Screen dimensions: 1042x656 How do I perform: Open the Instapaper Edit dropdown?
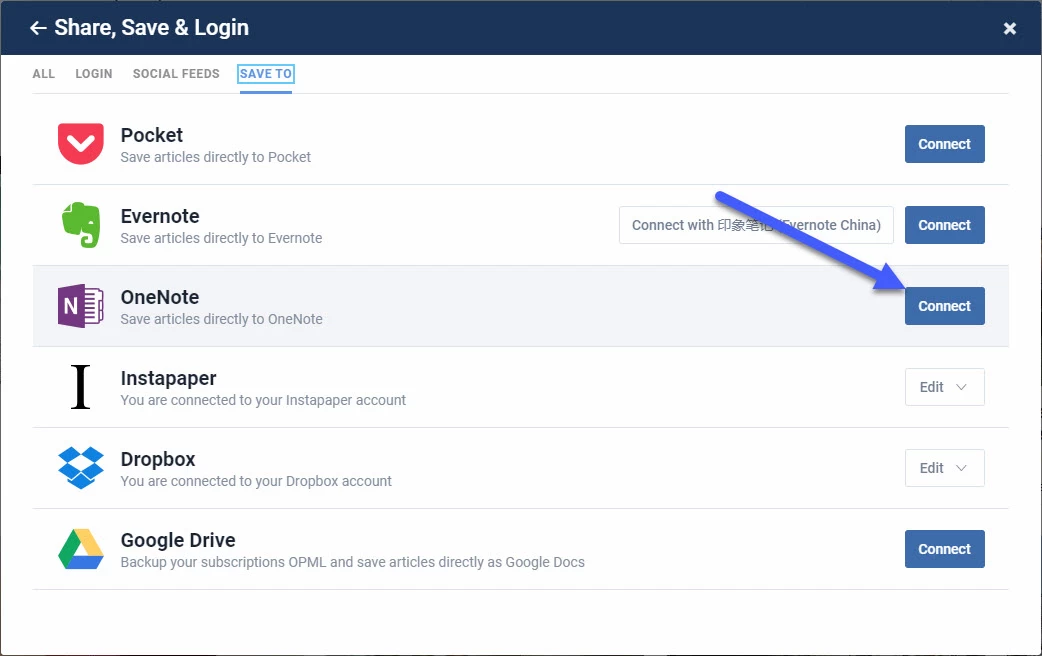(944, 387)
